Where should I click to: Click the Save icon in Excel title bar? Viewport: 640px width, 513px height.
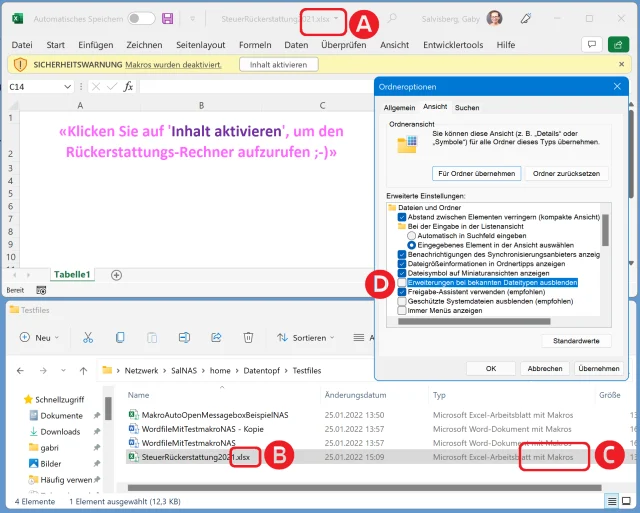pos(167,19)
